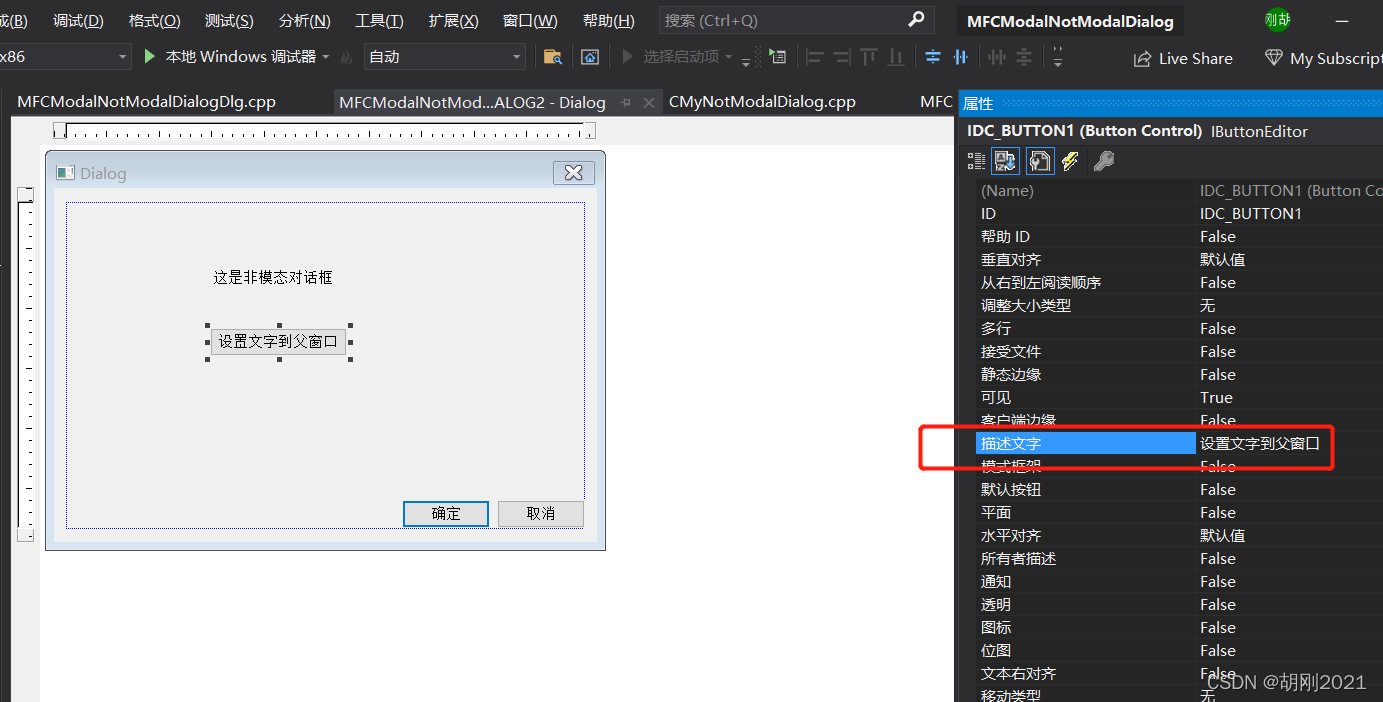The width and height of the screenshot is (1383, 702).
Task: Select the 设置文字到父窗口 button control
Action: [x=278, y=341]
